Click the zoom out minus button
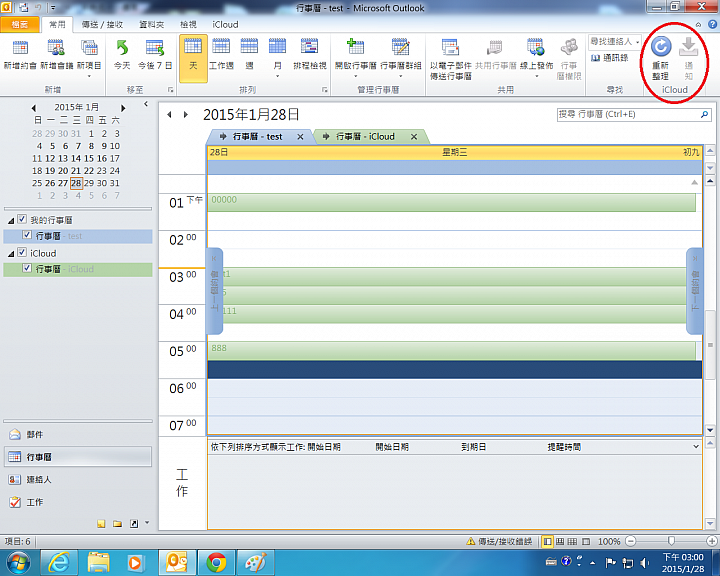720x576 pixels. pos(631,542)
